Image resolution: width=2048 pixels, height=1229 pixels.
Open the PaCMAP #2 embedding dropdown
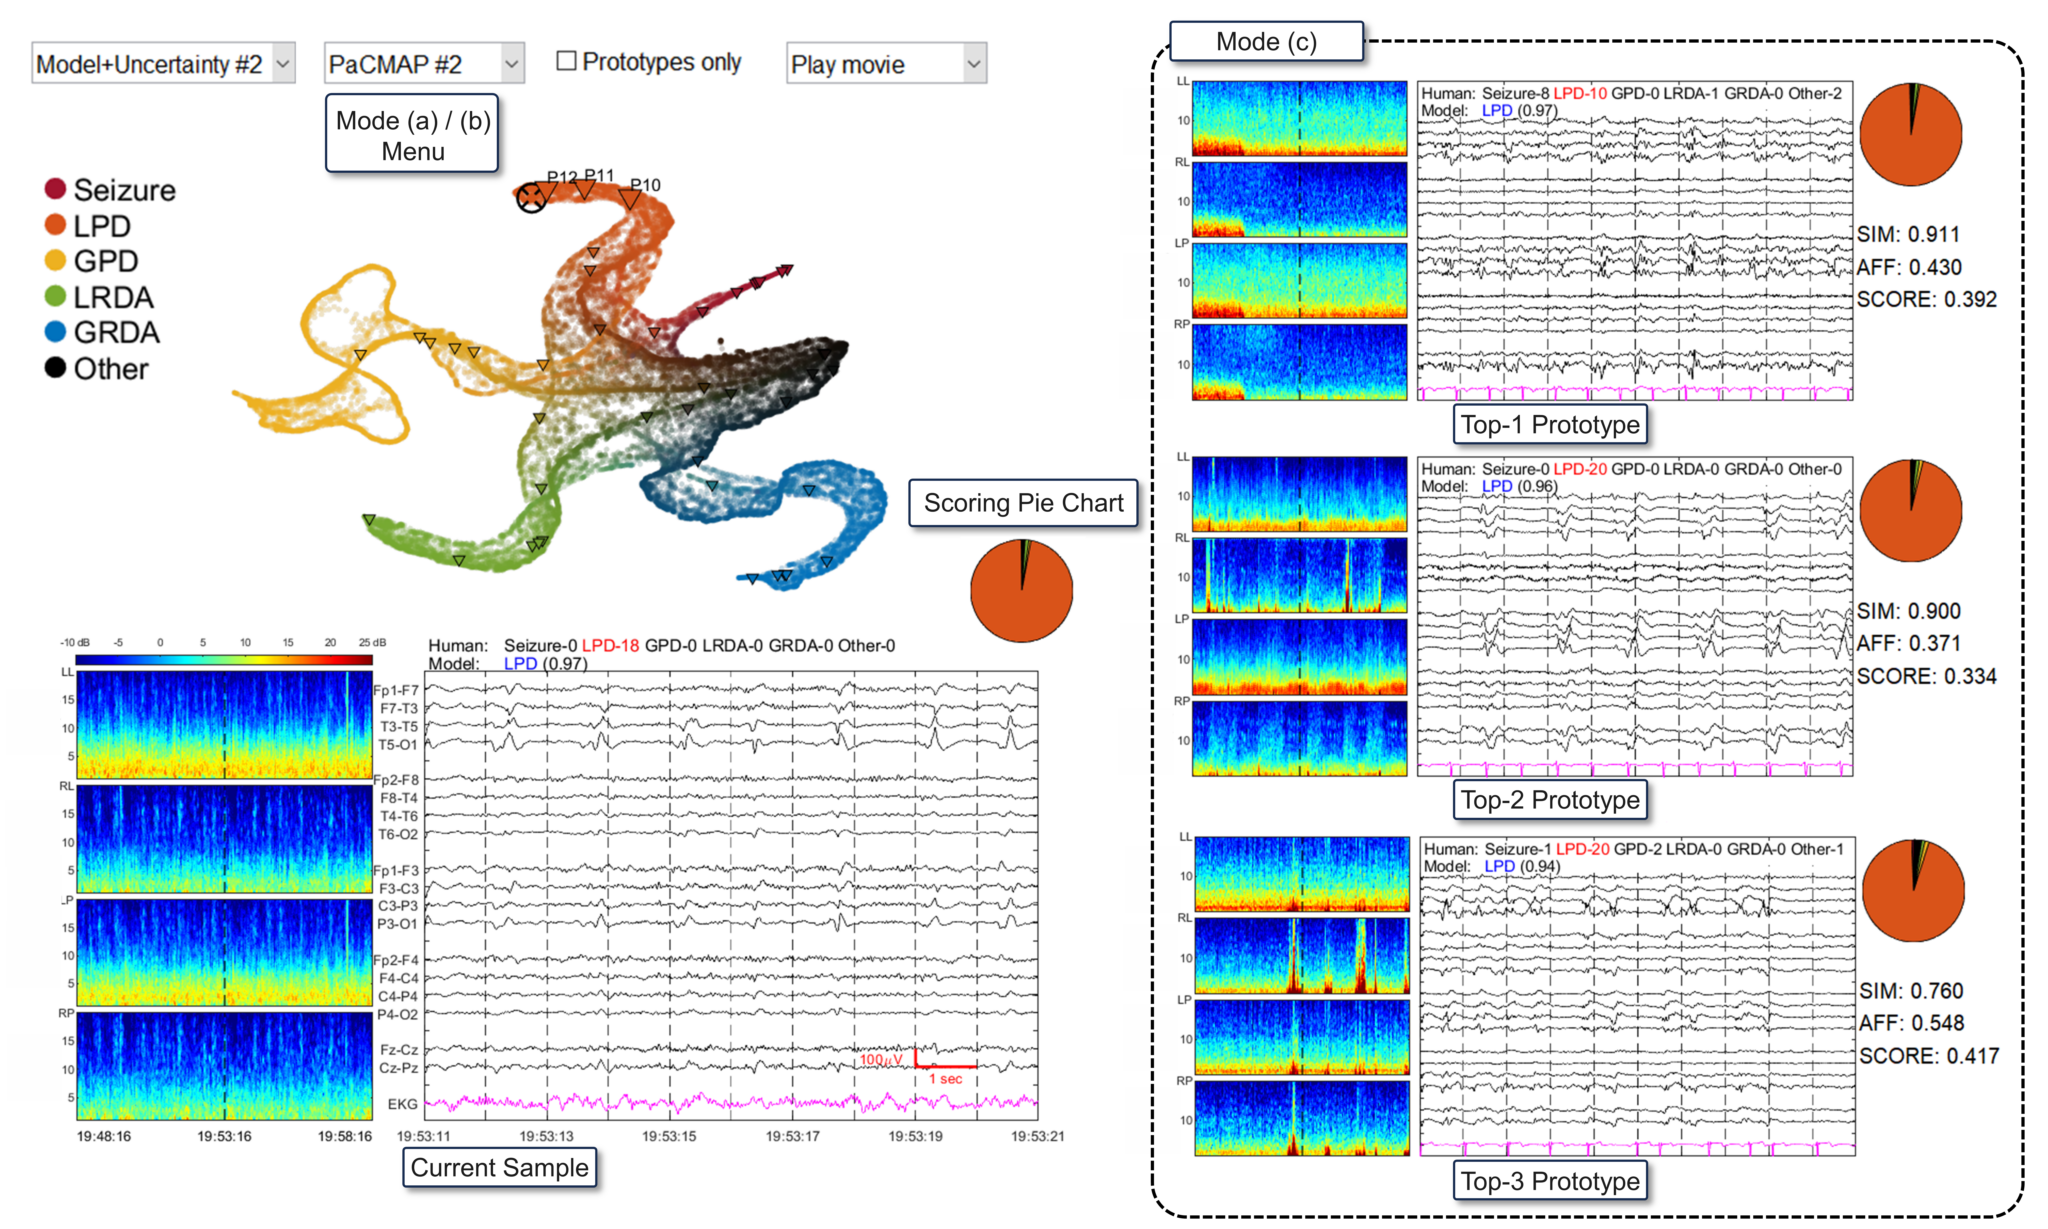point(423,62)
